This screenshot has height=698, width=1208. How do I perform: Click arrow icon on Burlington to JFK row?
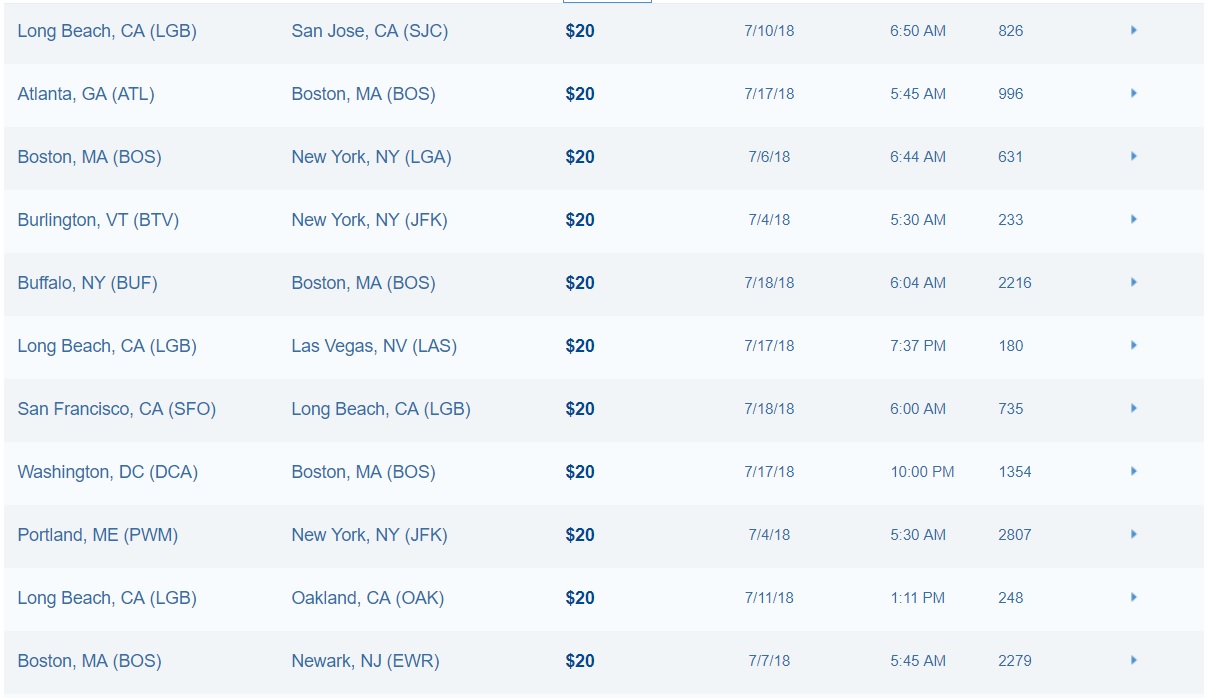(1134, 220)
